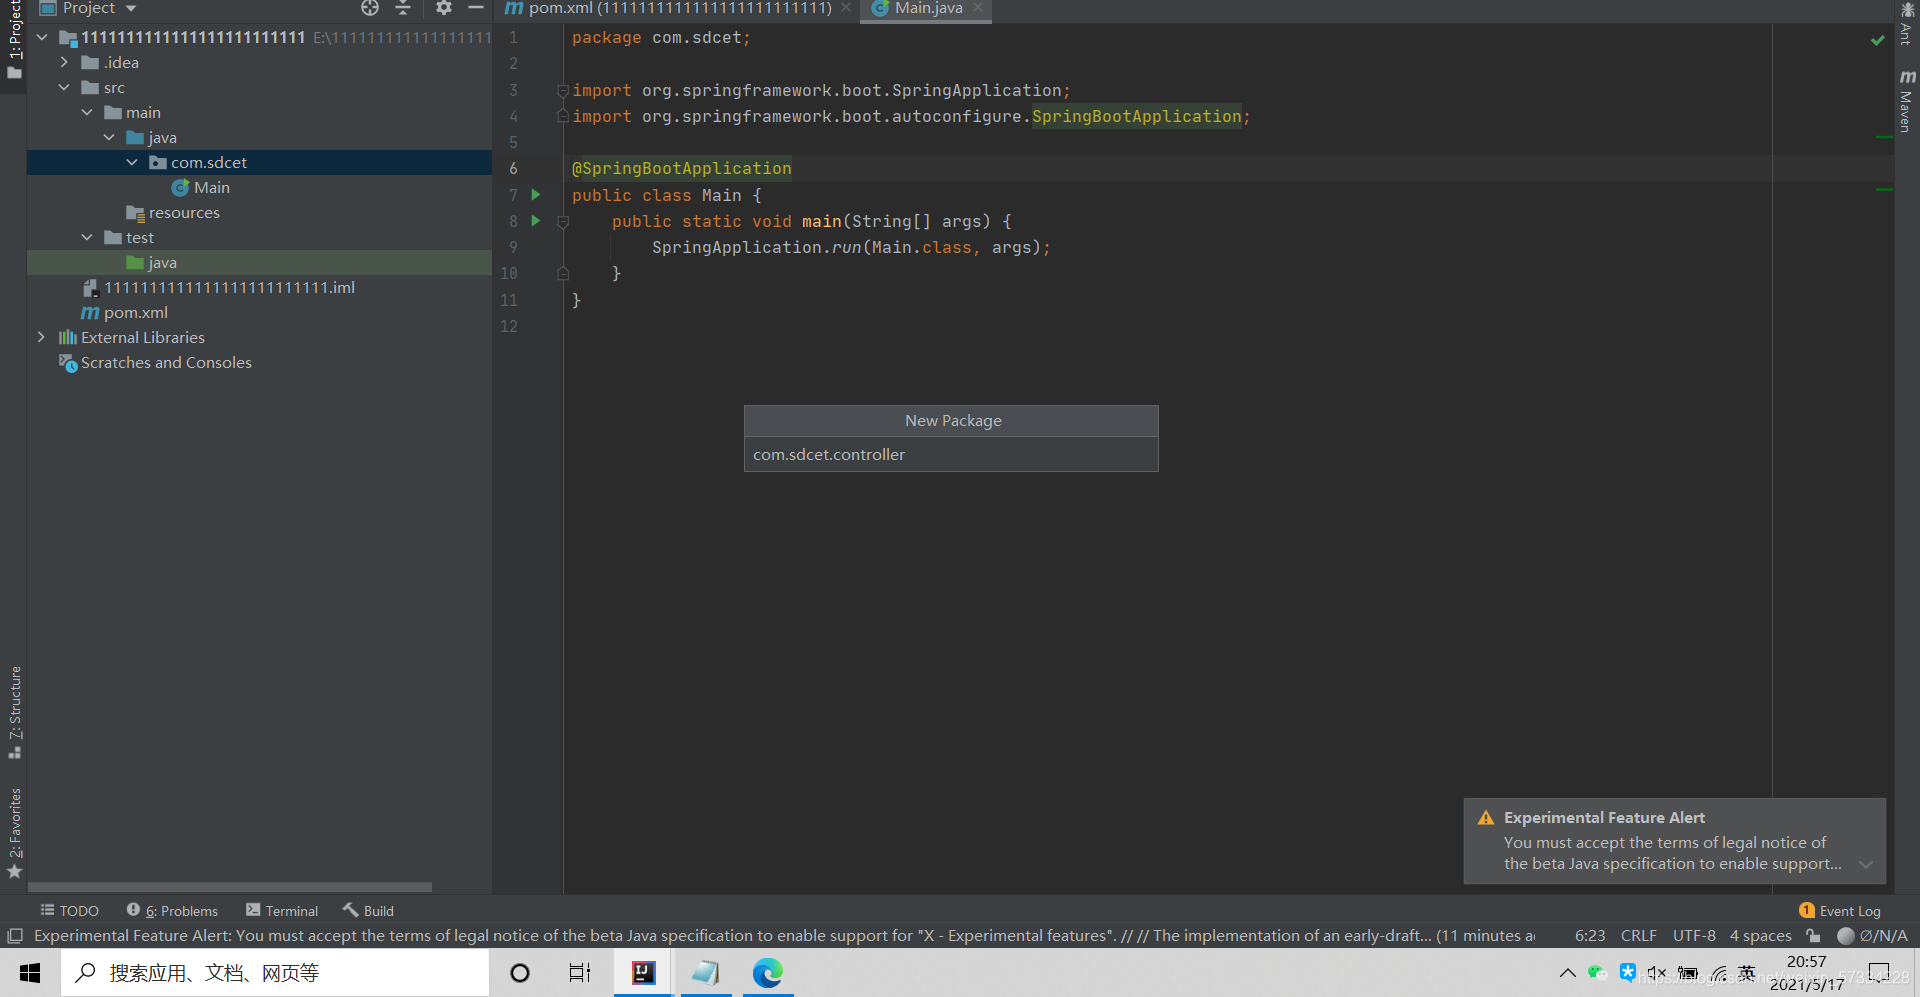The width and height of the screenshot is (1920, 997).
Task: Select the resources folder
Action: [x=172, y=212]
